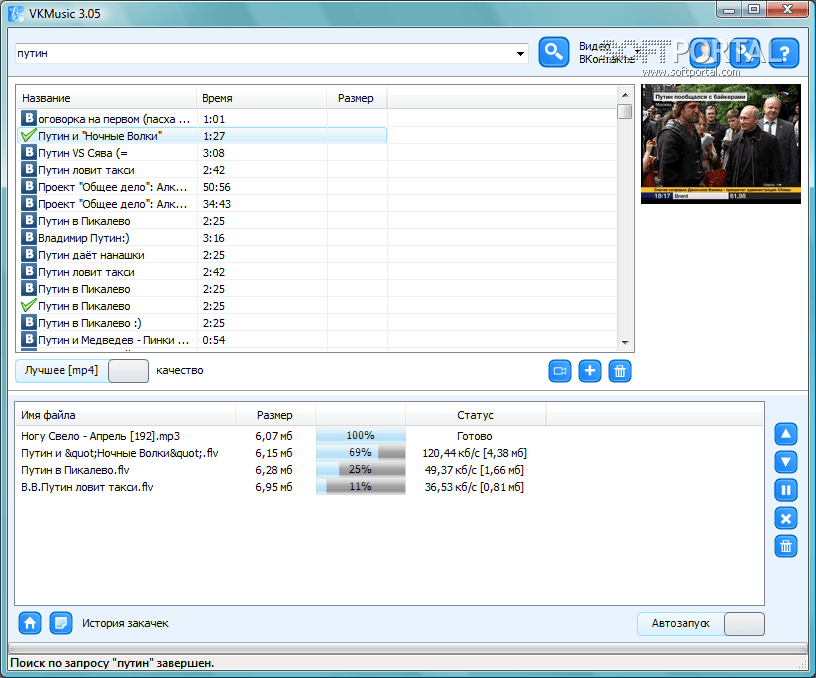Click the 6,95 мб size cell
The width and height of the screenshot is (816, 678).
[x=274, y=487]
